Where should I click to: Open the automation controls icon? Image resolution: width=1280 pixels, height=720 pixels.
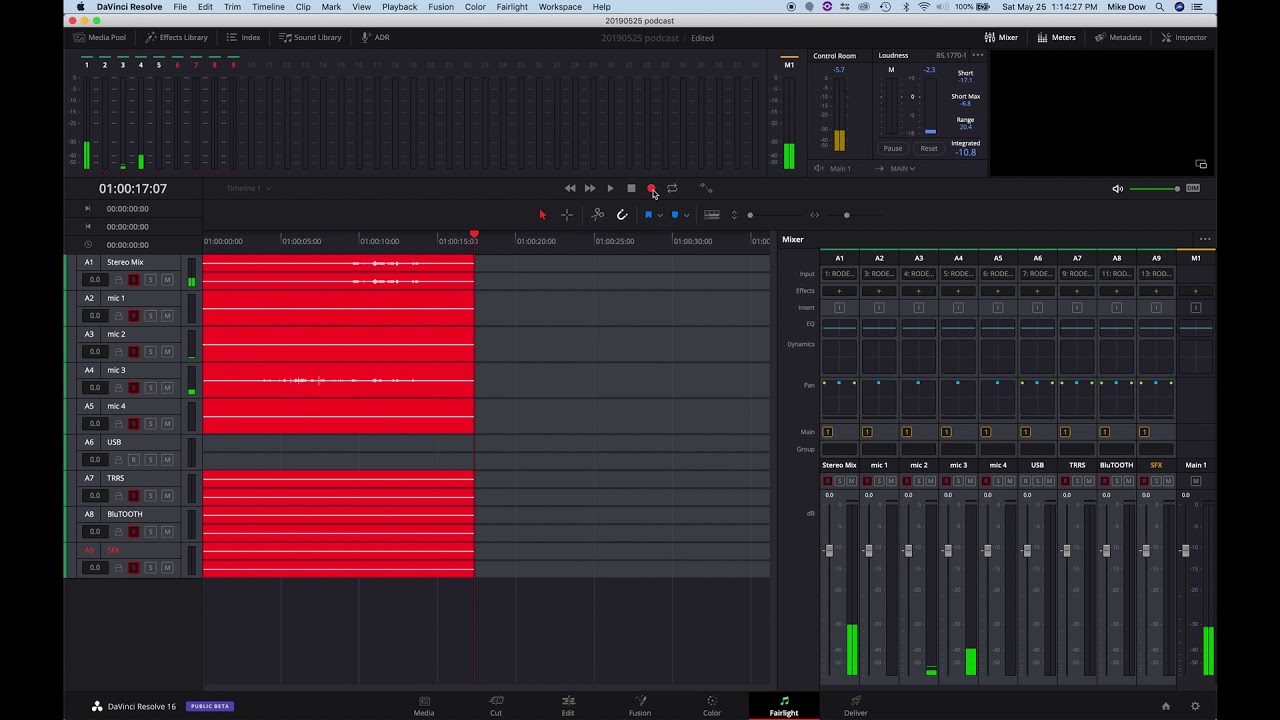(705, 188)
